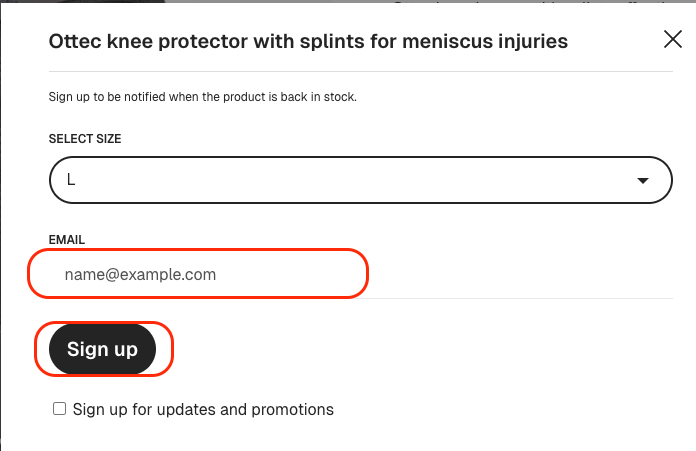Click the "SELECT SIZE" field label
This screenshot has height=451, width=696.
[x=85, y=139]
